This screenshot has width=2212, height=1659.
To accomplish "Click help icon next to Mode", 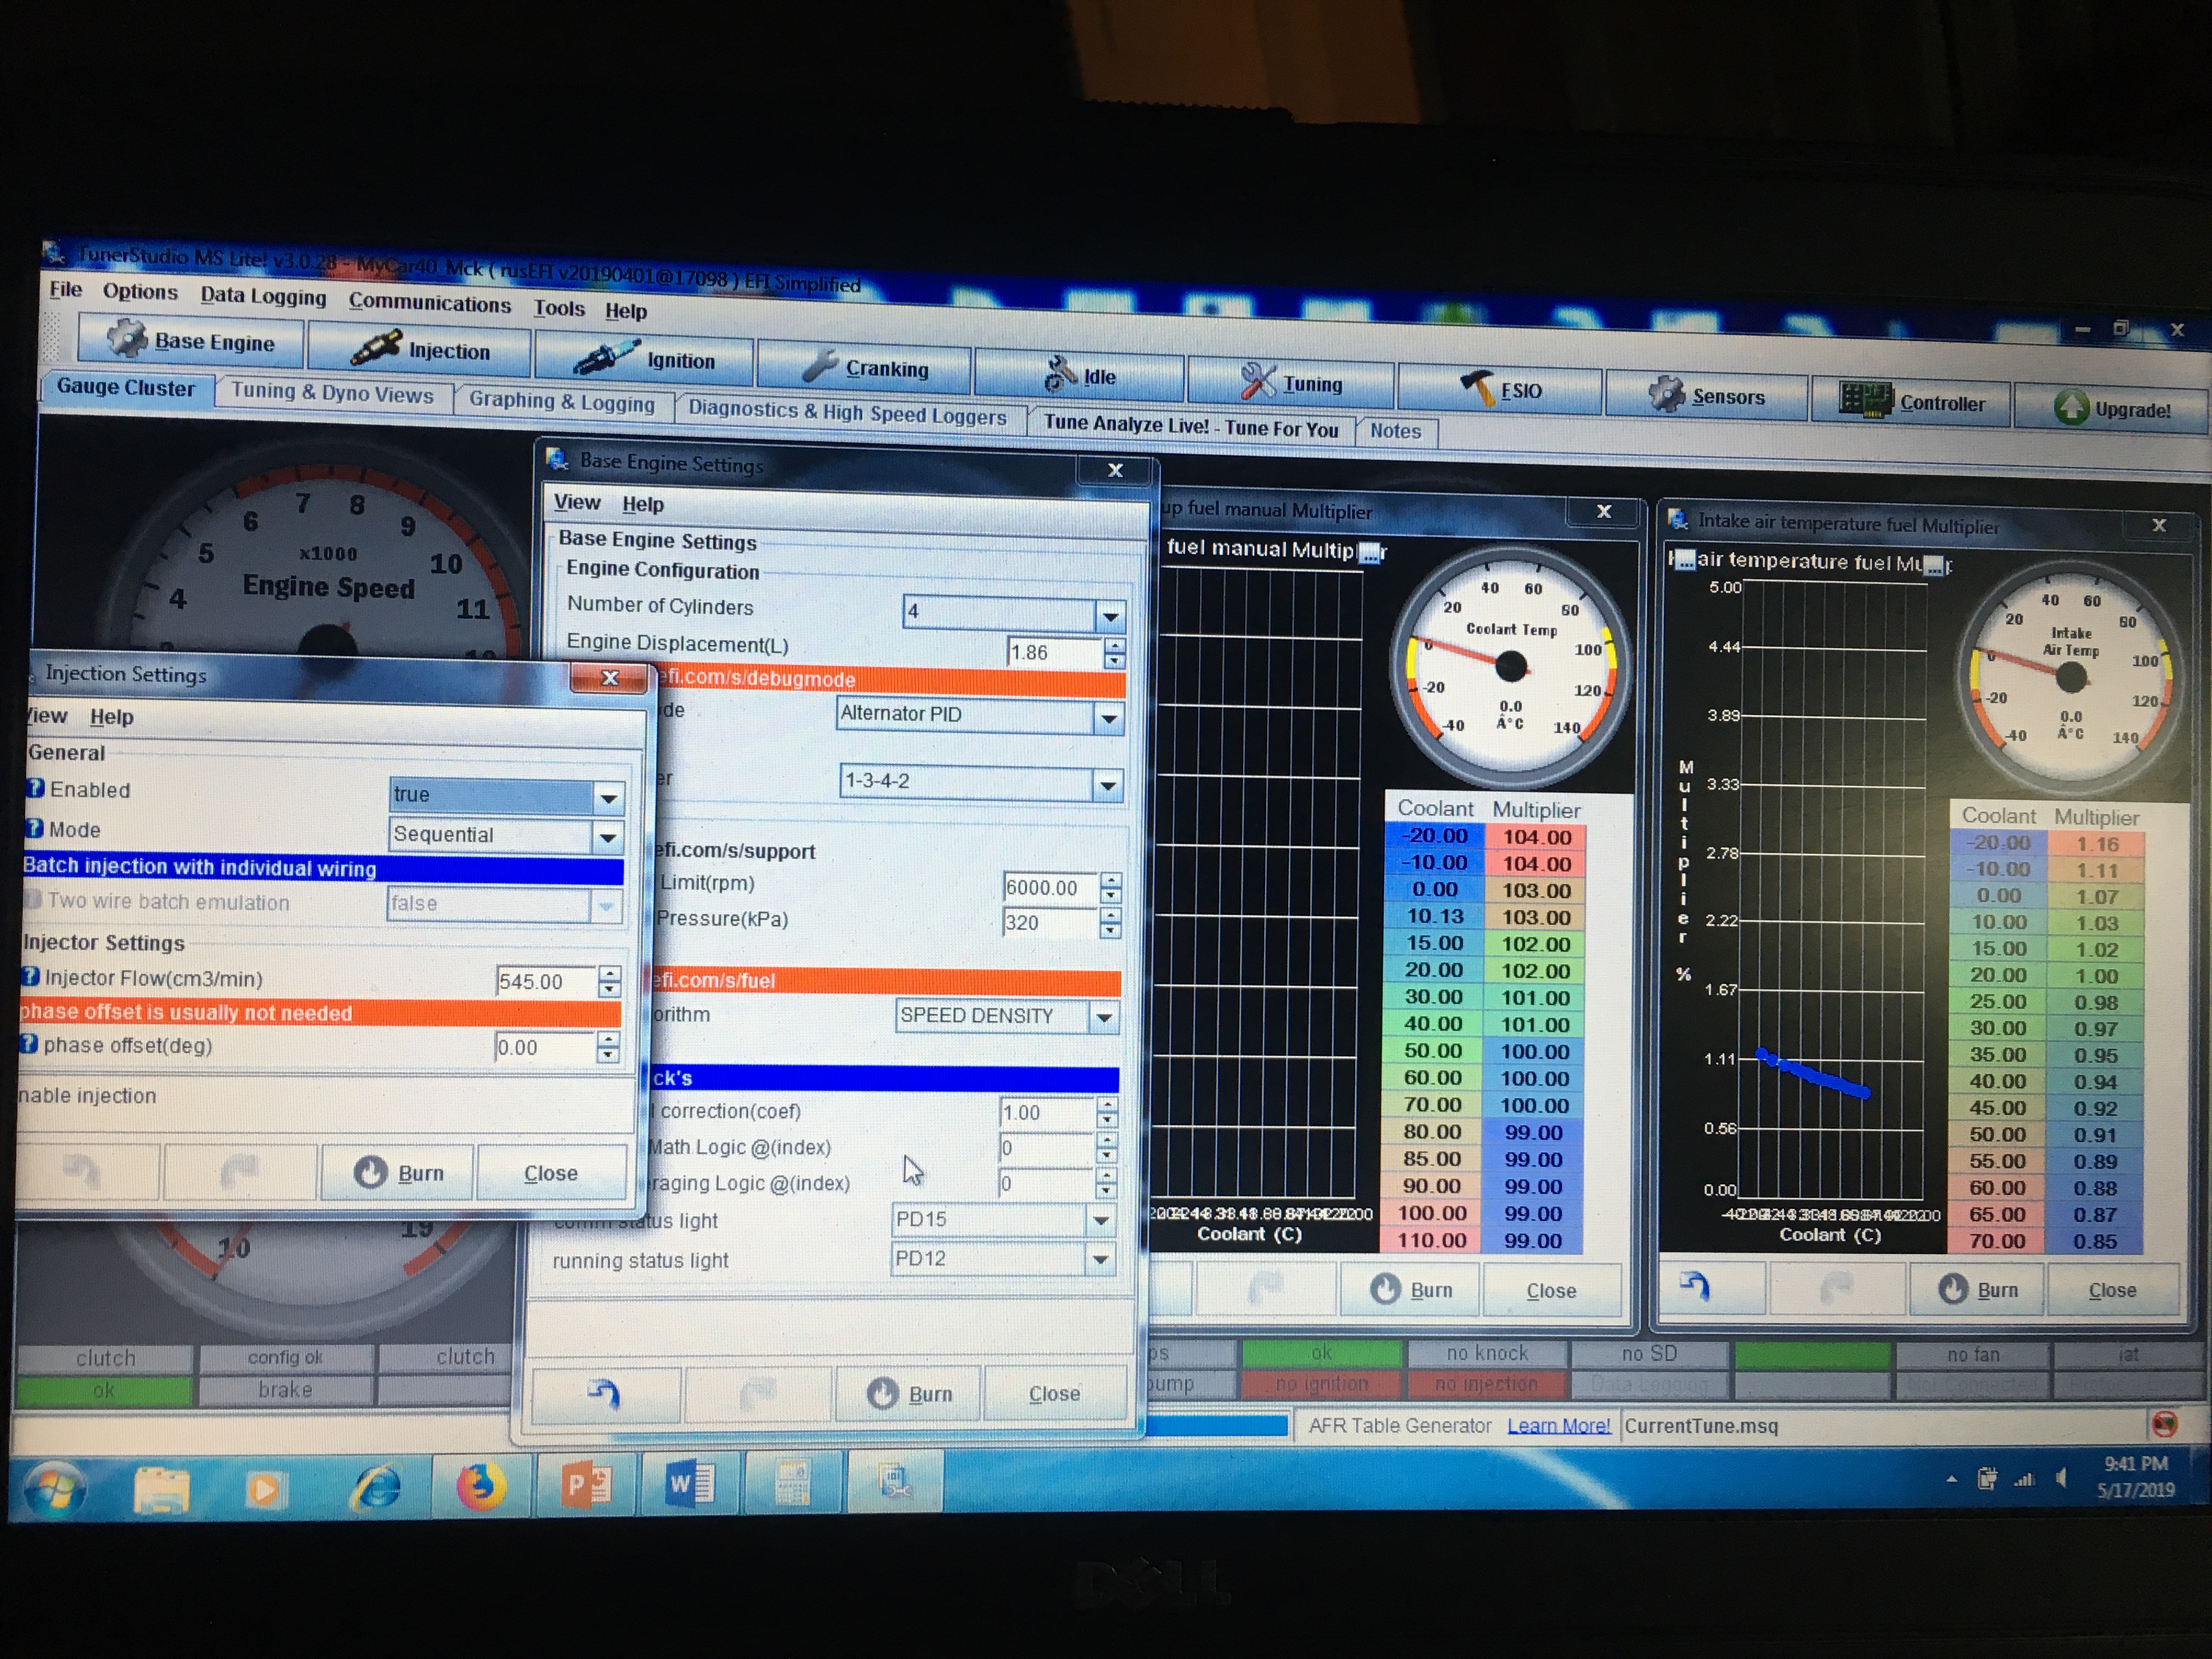I will point(34,828).
